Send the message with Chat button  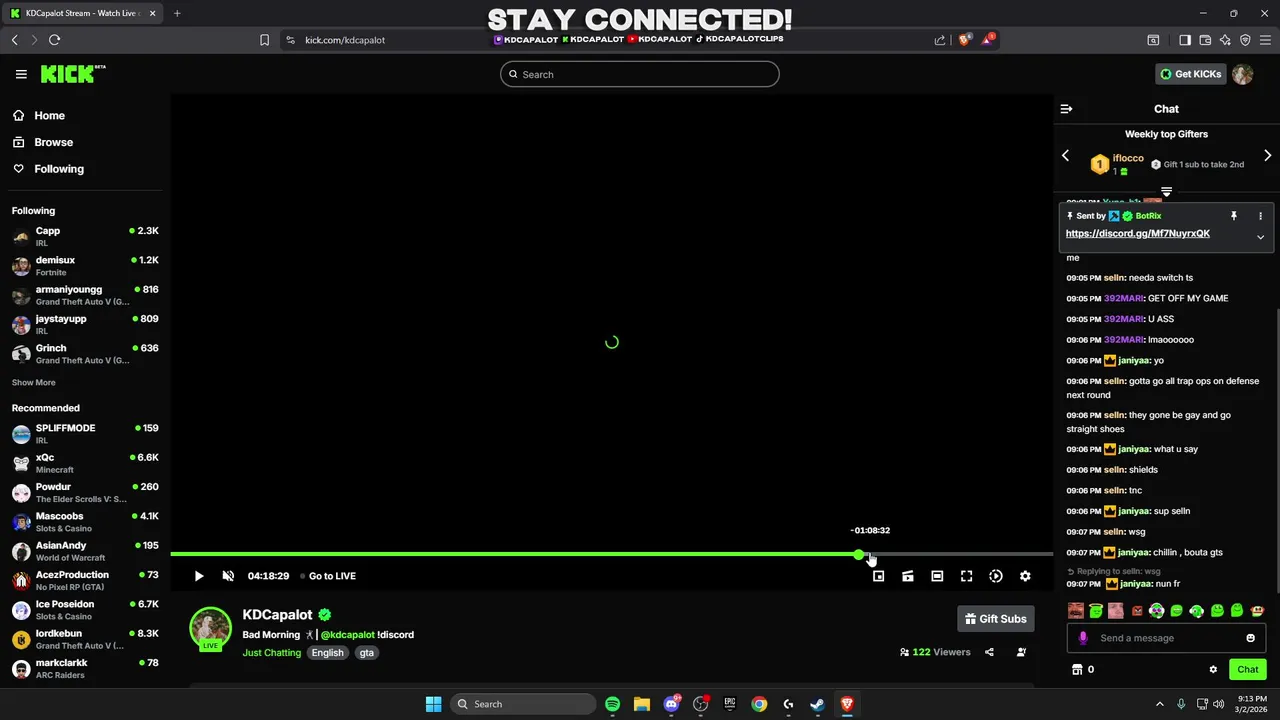click(1247, 670)
